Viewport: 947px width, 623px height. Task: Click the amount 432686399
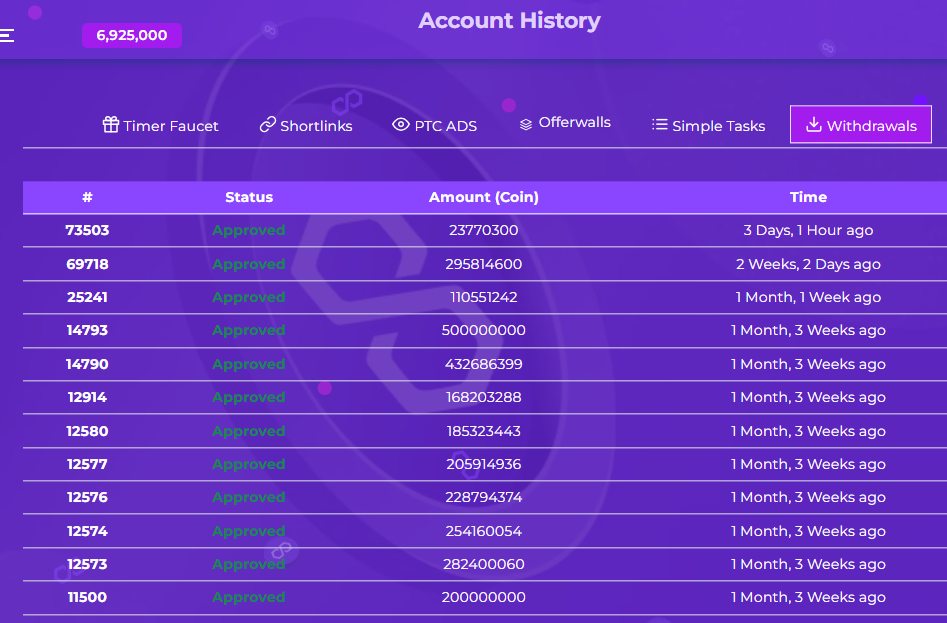484,364
